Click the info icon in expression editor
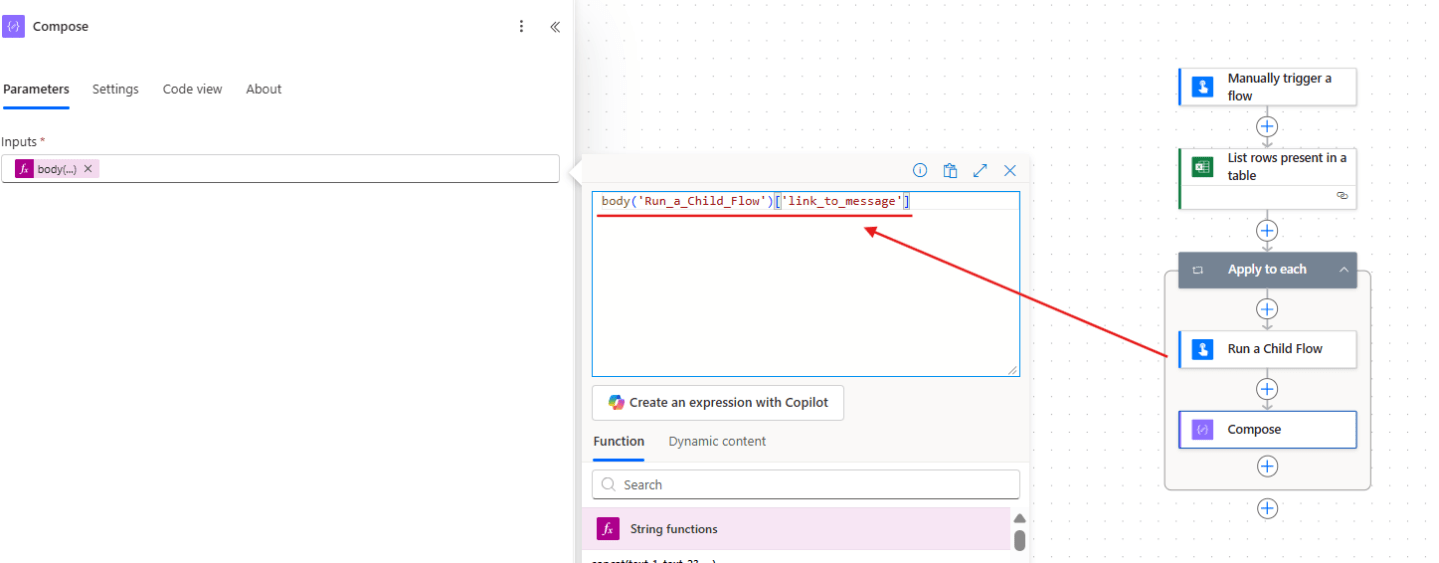Viewport: 1439px width, 563px height. 920,171
